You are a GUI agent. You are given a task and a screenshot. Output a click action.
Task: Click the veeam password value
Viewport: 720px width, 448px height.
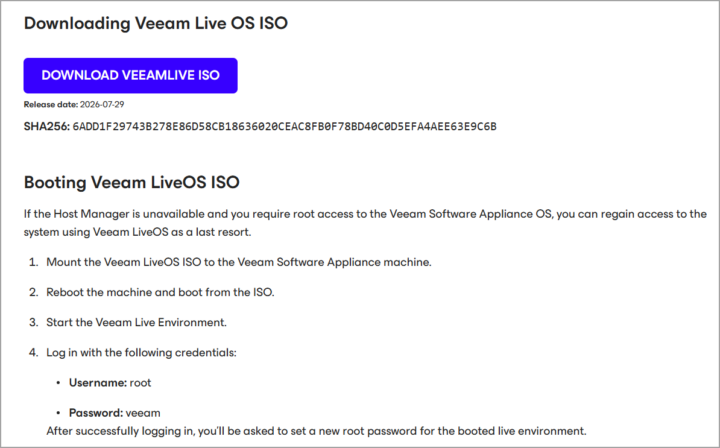pos(143,413)
